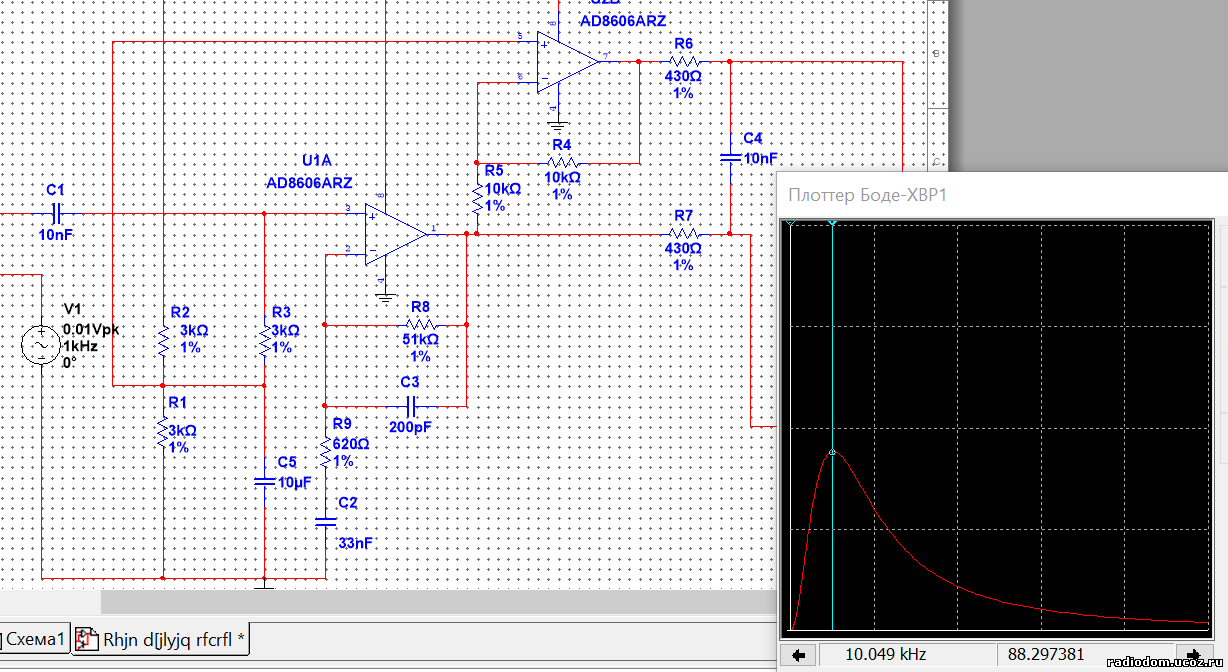Click the 10kΩ value of R5
This screenshot has width=1228, height=672.
click(502, 188)
